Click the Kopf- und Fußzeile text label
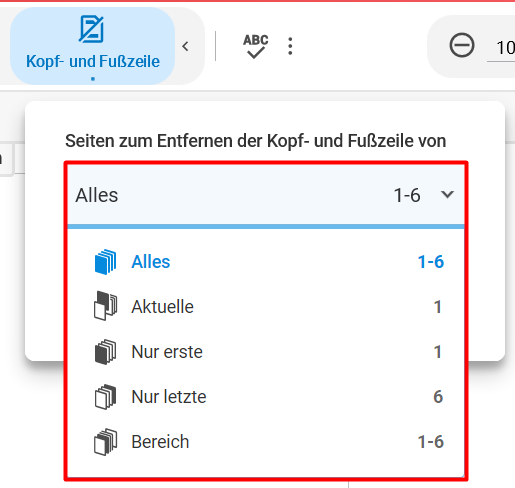 tap(93, 62)
